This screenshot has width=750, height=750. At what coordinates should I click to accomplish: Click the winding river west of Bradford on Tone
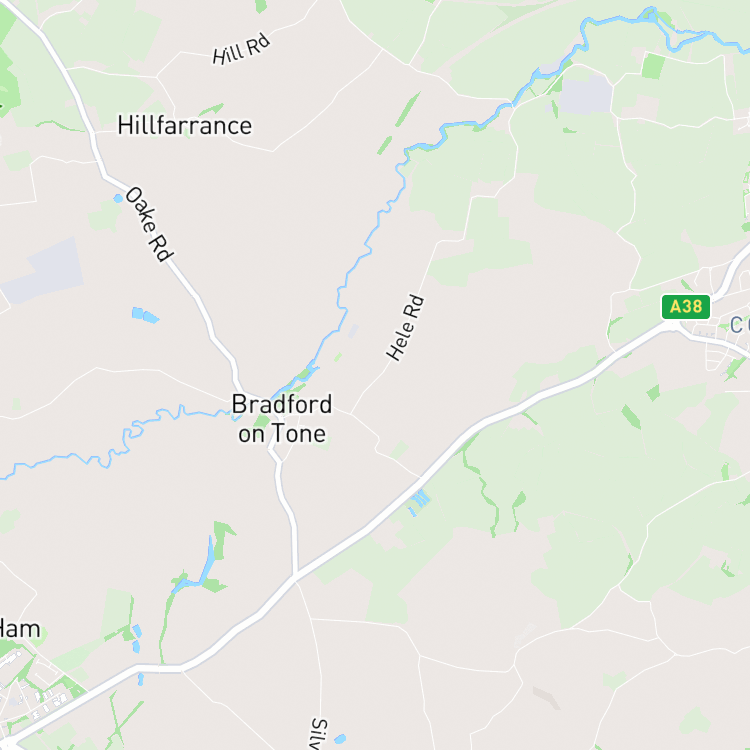point(115,440)
